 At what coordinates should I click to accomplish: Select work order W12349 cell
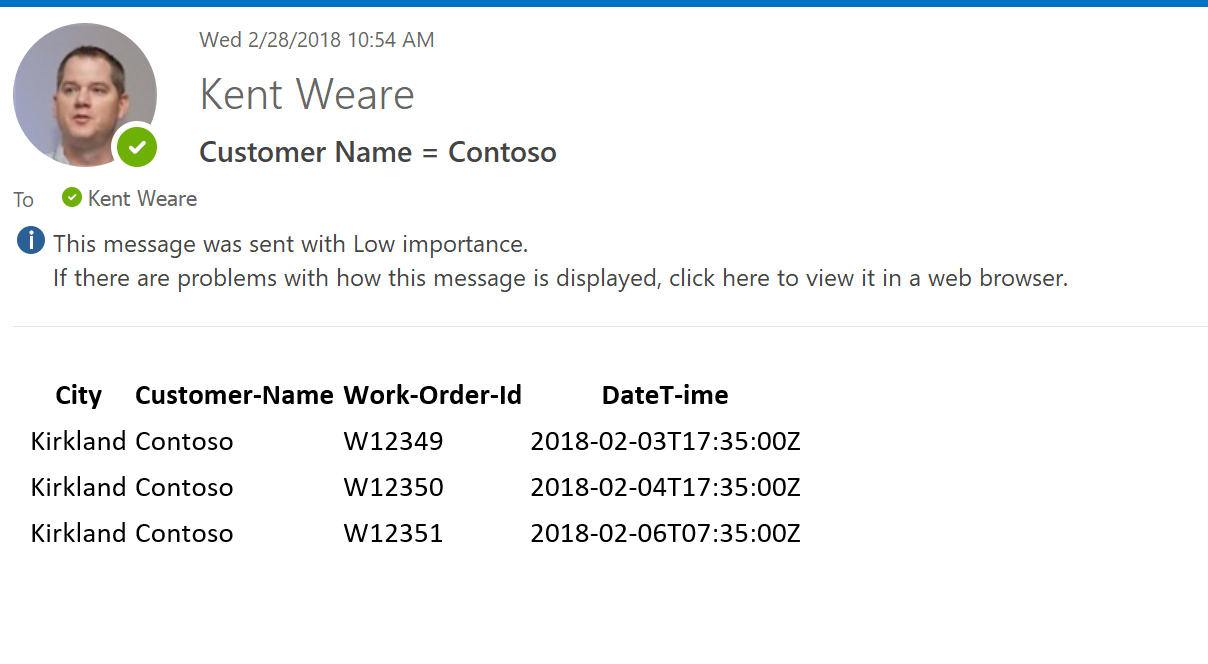pos(393,441)
